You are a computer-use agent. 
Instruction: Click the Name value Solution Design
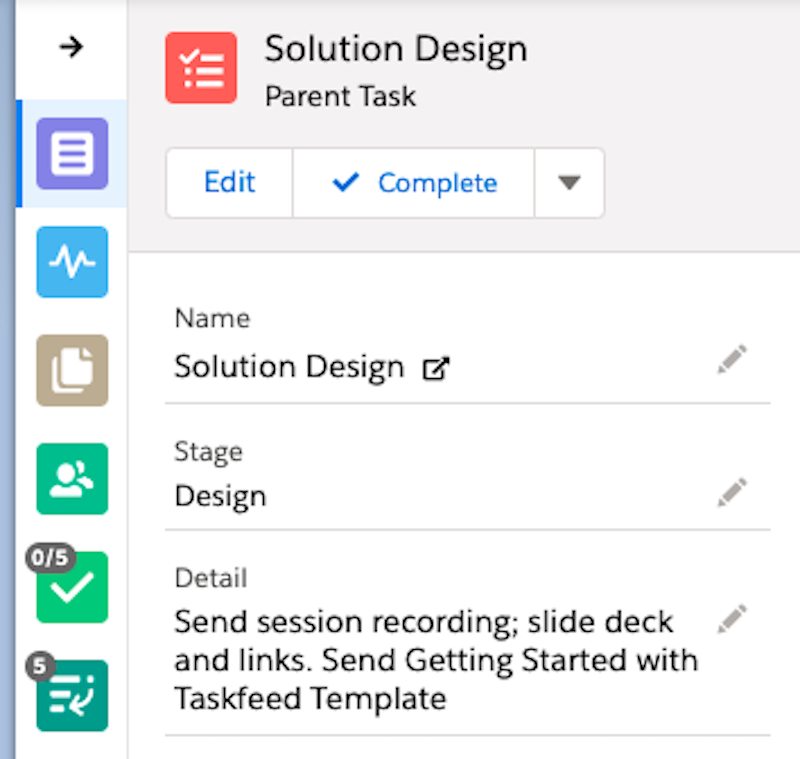289,367
